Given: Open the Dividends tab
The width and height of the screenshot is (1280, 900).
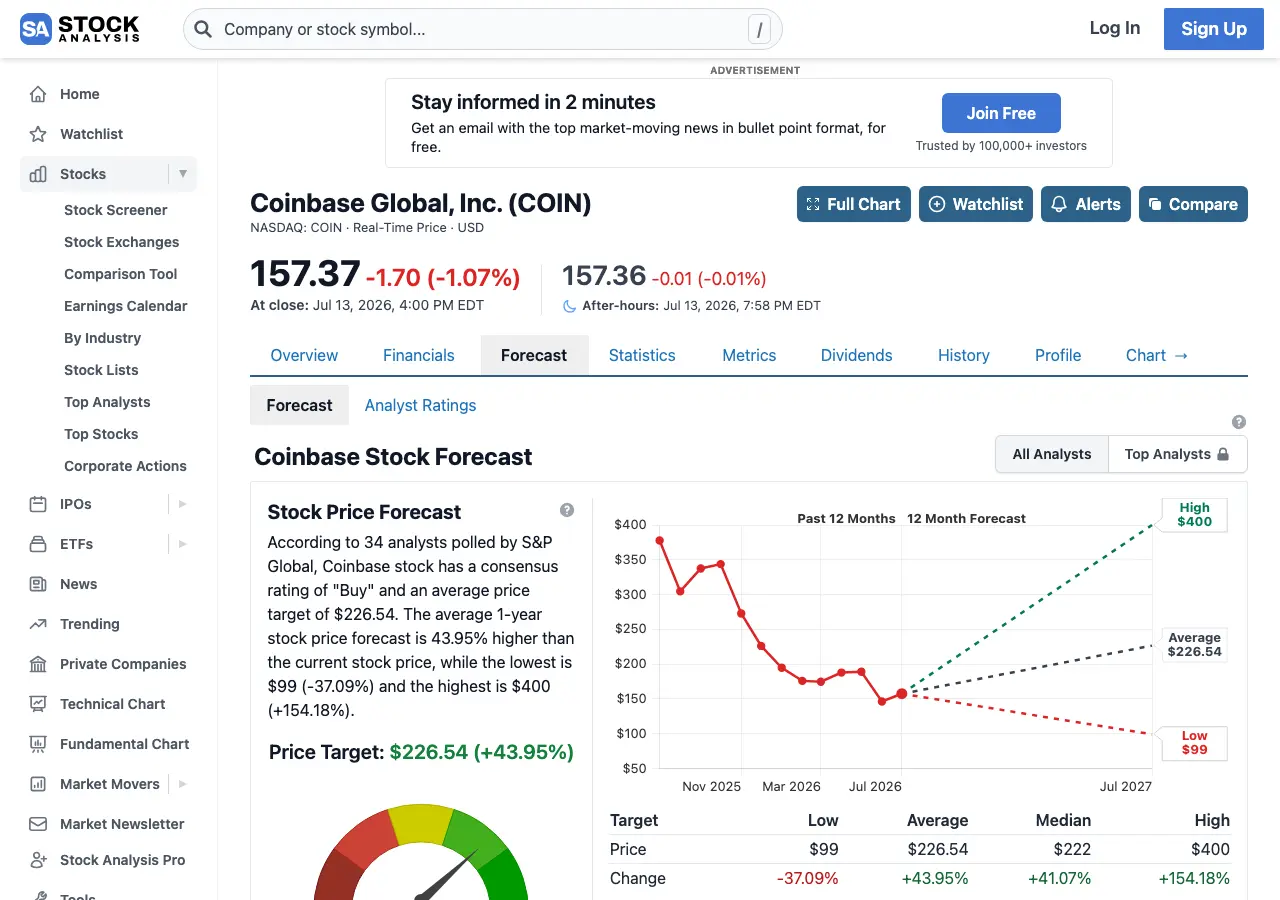Looking at the screenshot, I should point(857,355).
